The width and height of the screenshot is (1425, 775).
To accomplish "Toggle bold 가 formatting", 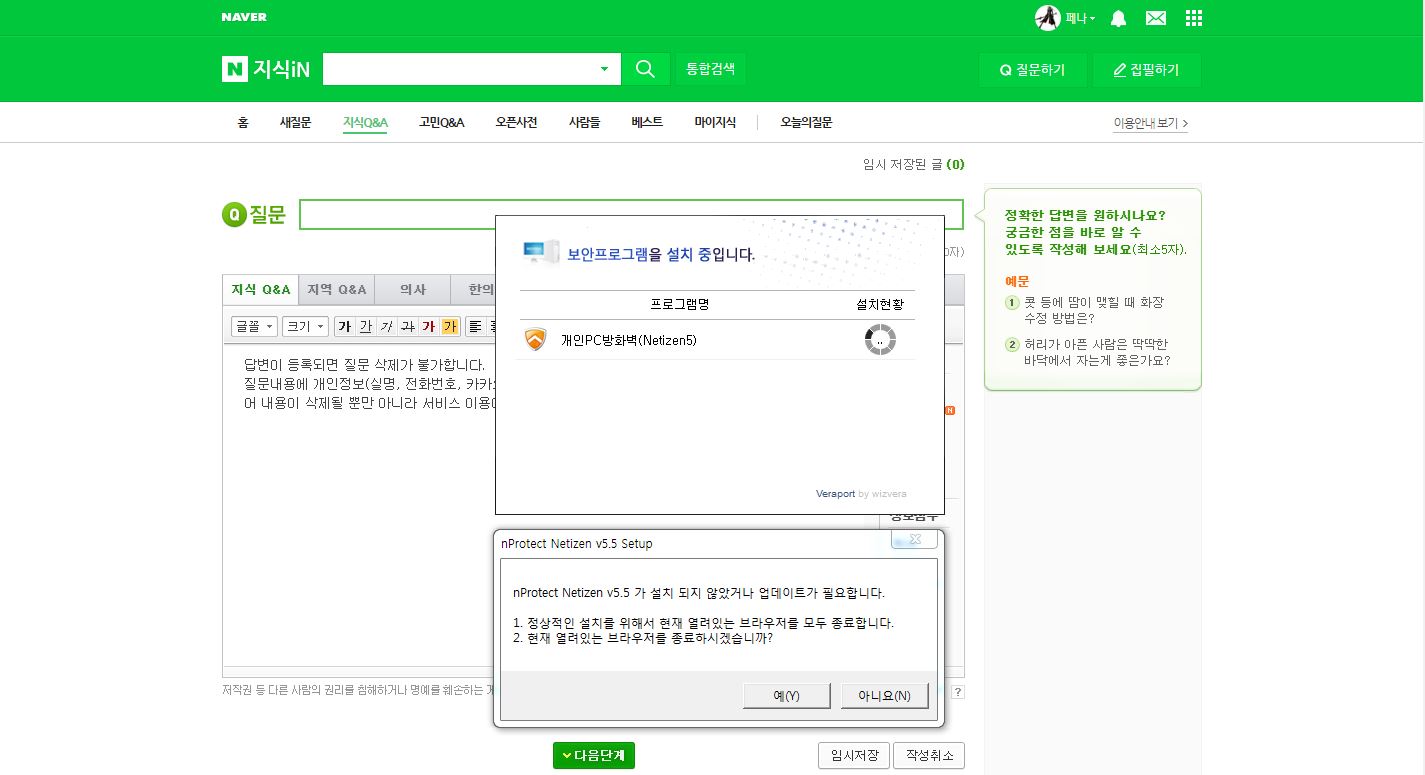I will coord(344,326).
